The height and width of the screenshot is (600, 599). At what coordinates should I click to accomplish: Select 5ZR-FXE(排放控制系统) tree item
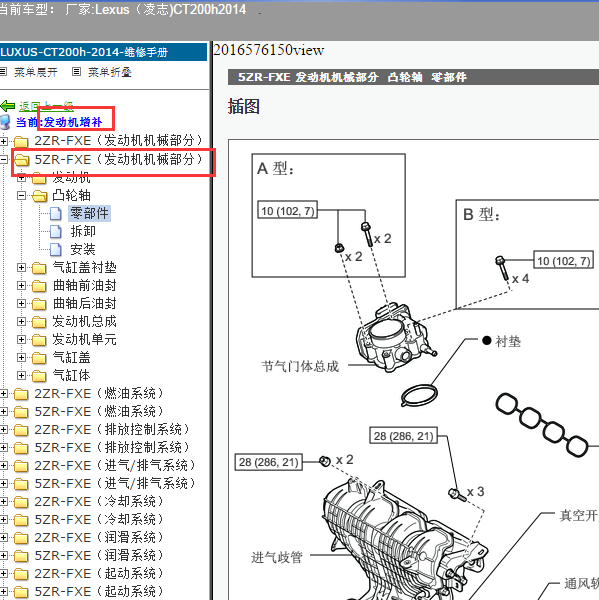tap(113, 447)
